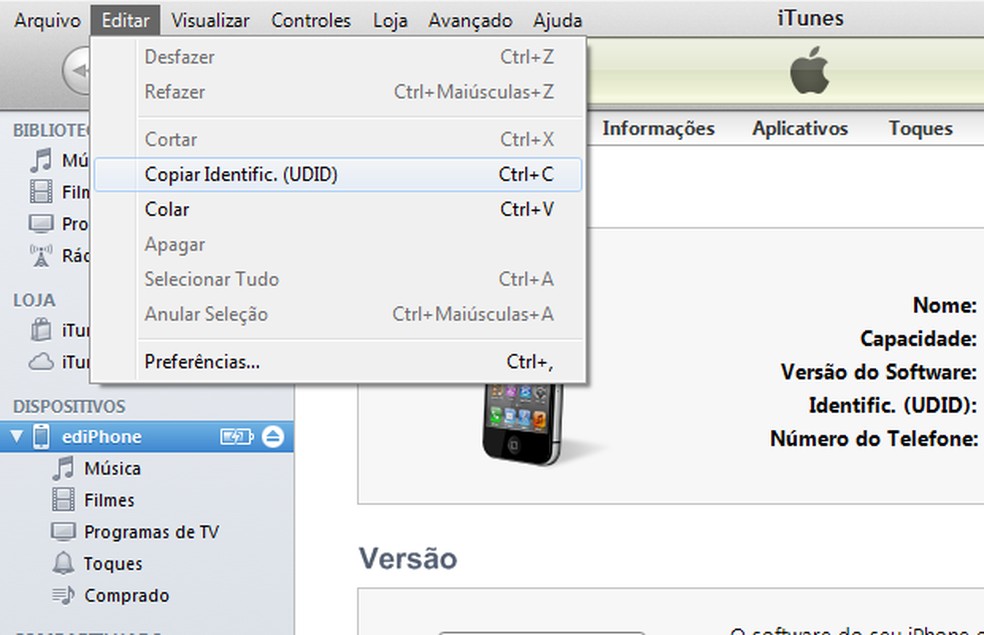The image size is (984, 635).
Task: Click the Programas de TV screen icon
Action: [63, 531]
